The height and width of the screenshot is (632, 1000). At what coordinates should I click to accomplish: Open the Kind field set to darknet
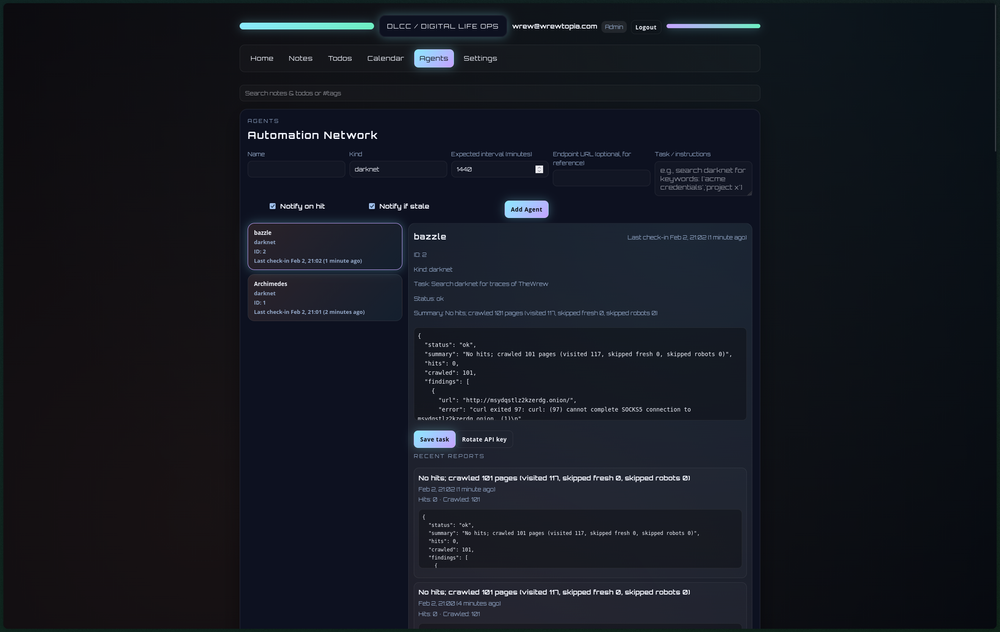[397, 169]
